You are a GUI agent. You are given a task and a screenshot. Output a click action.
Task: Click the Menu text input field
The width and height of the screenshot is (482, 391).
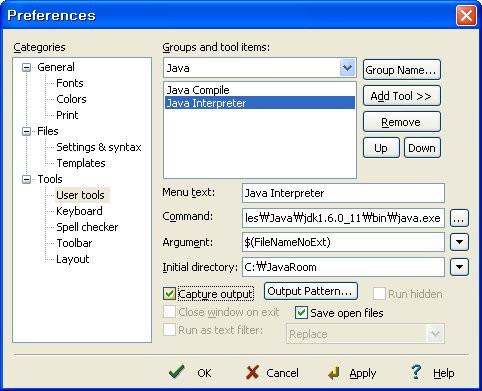343,193
